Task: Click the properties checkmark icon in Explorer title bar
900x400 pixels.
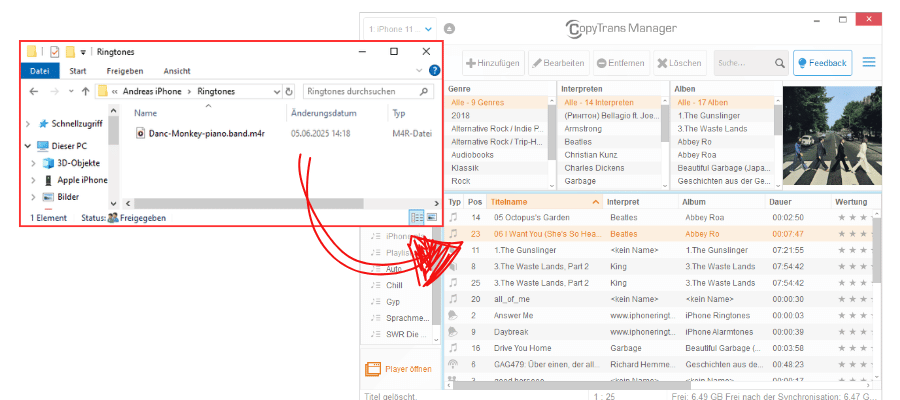Action: (55, 52)
